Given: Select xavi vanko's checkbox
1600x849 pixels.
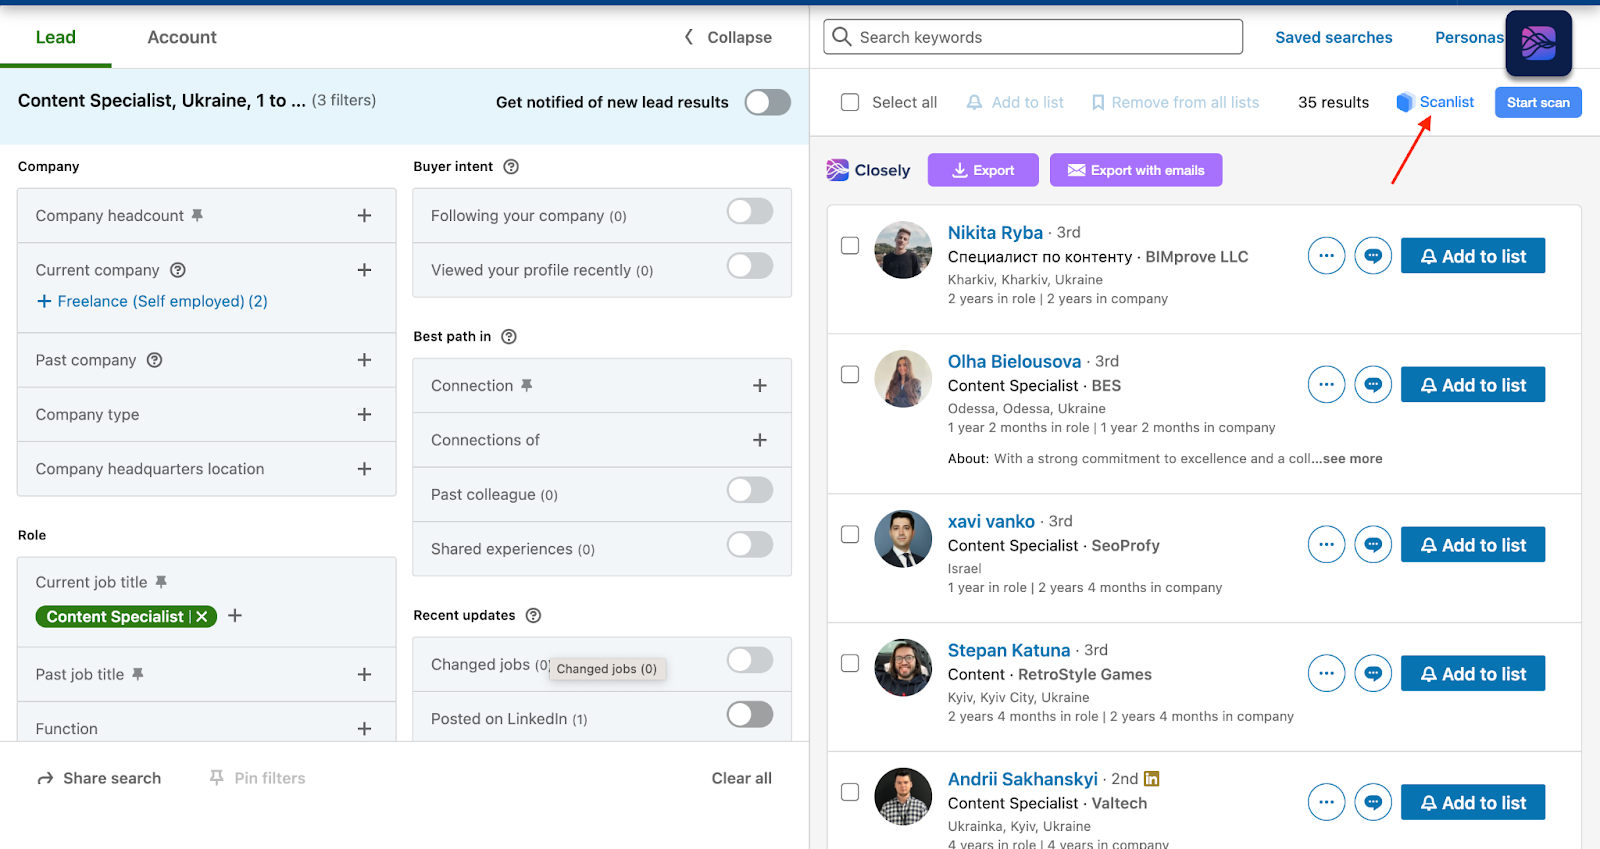Looking at the screenshot, I should point(850,534).
